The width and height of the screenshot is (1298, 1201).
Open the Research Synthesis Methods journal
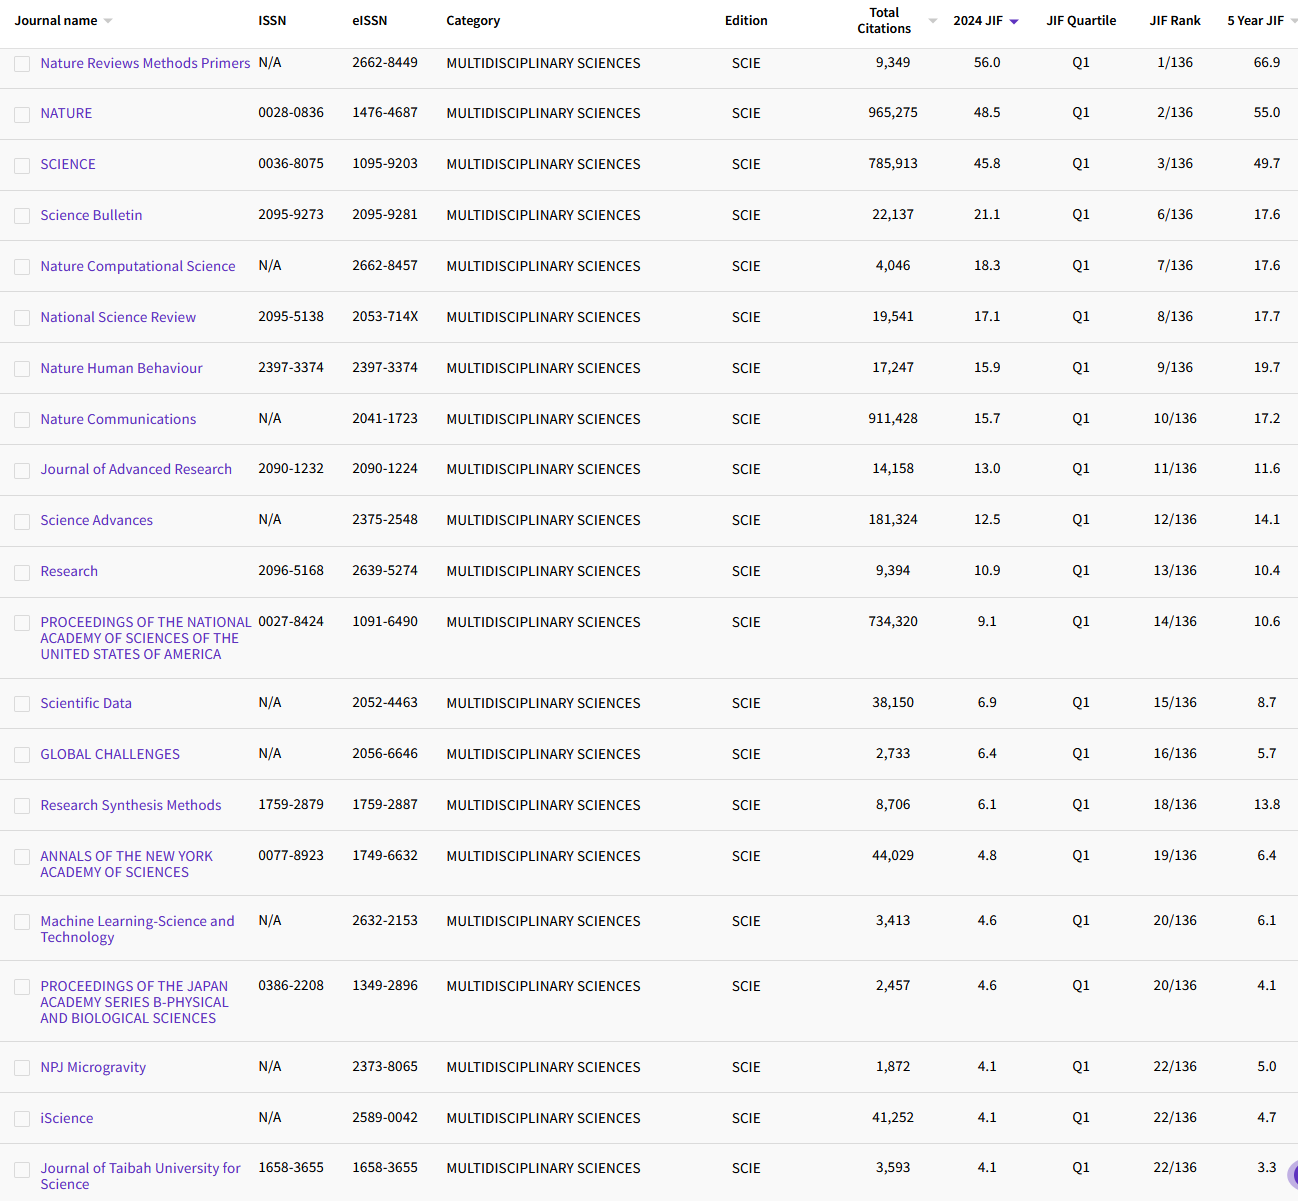tap(131, 805)
